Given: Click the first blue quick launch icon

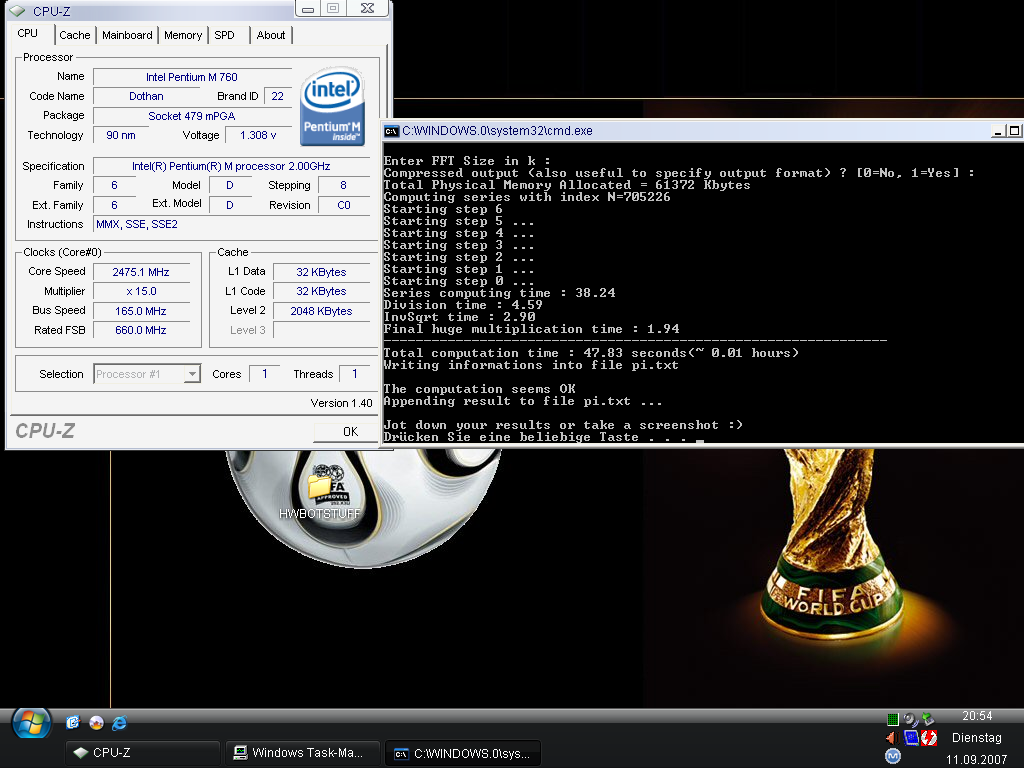Looking at the screenshot, I should (x=72, y=722).
